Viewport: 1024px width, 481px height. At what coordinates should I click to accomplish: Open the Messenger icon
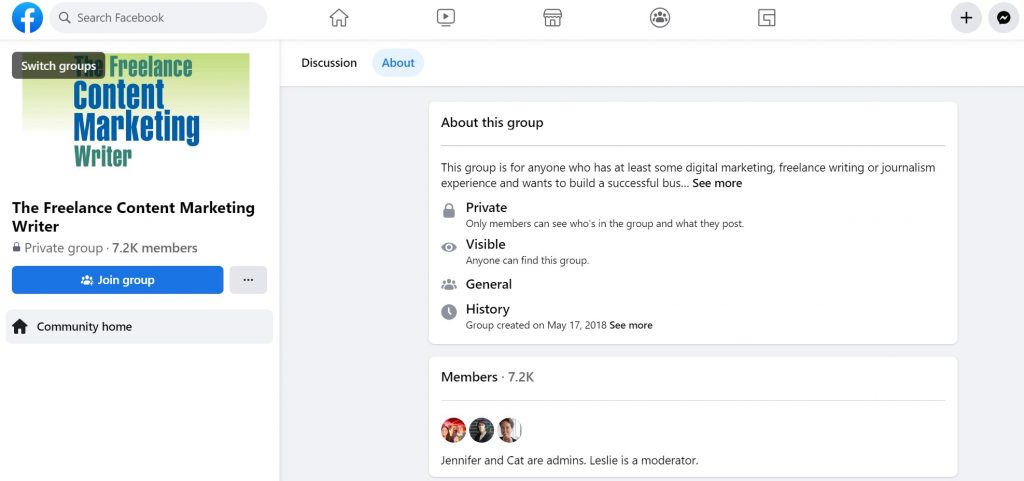1004,18
